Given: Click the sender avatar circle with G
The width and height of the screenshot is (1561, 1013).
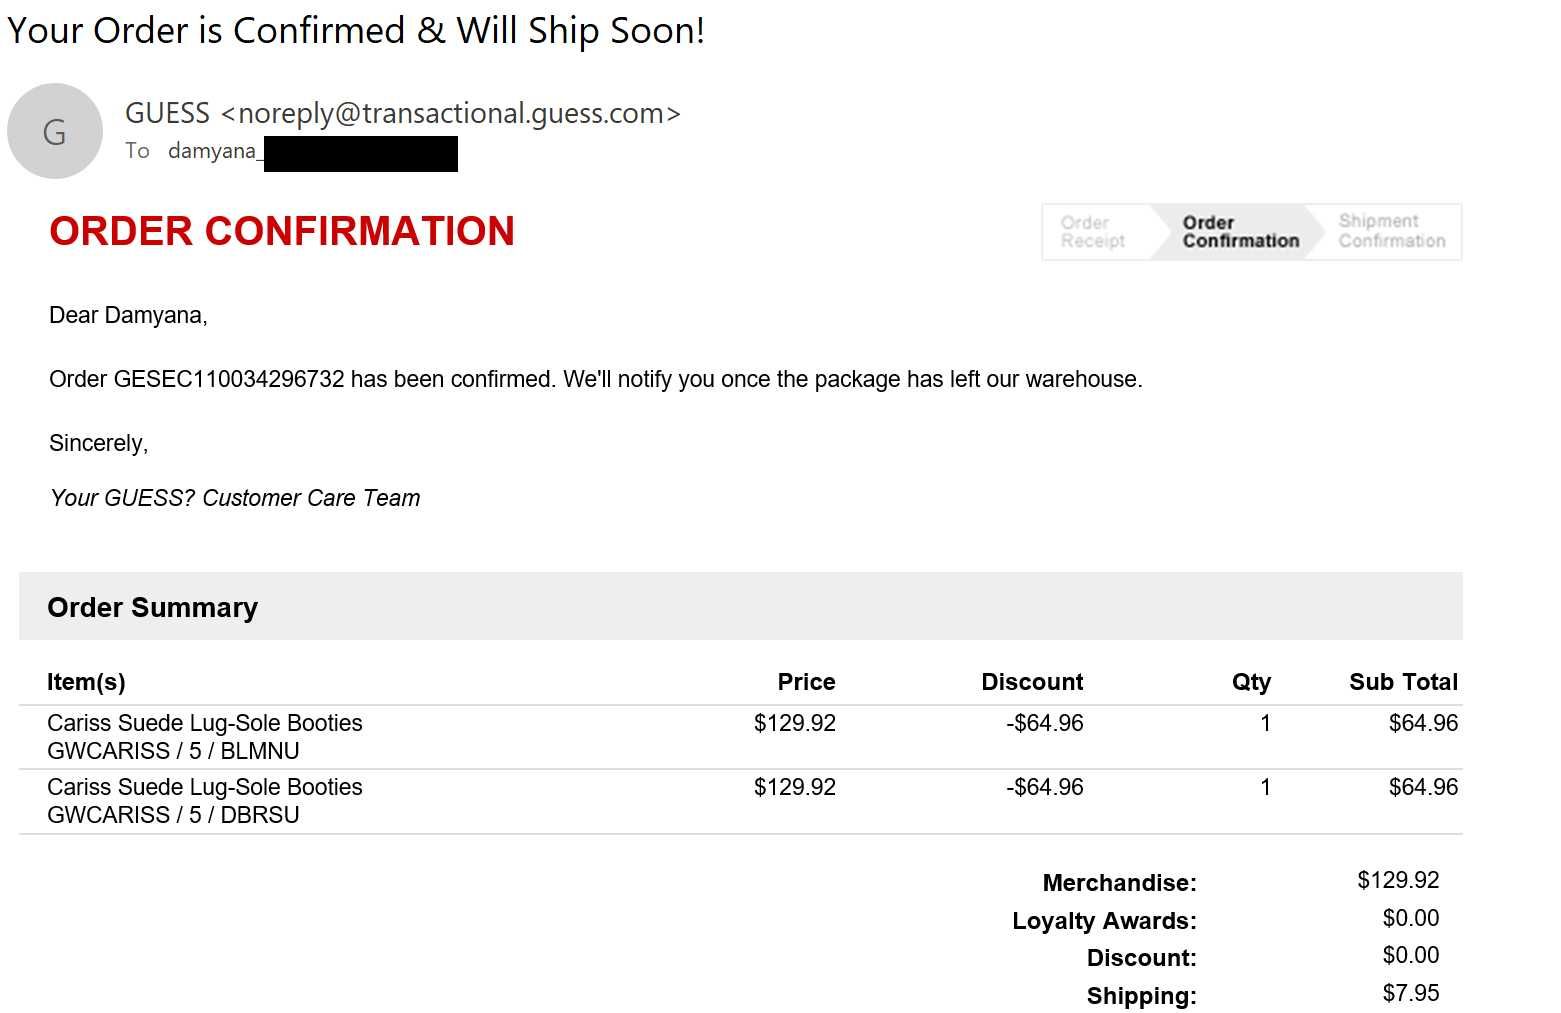Looking at the screenshot, I should 55,131.
